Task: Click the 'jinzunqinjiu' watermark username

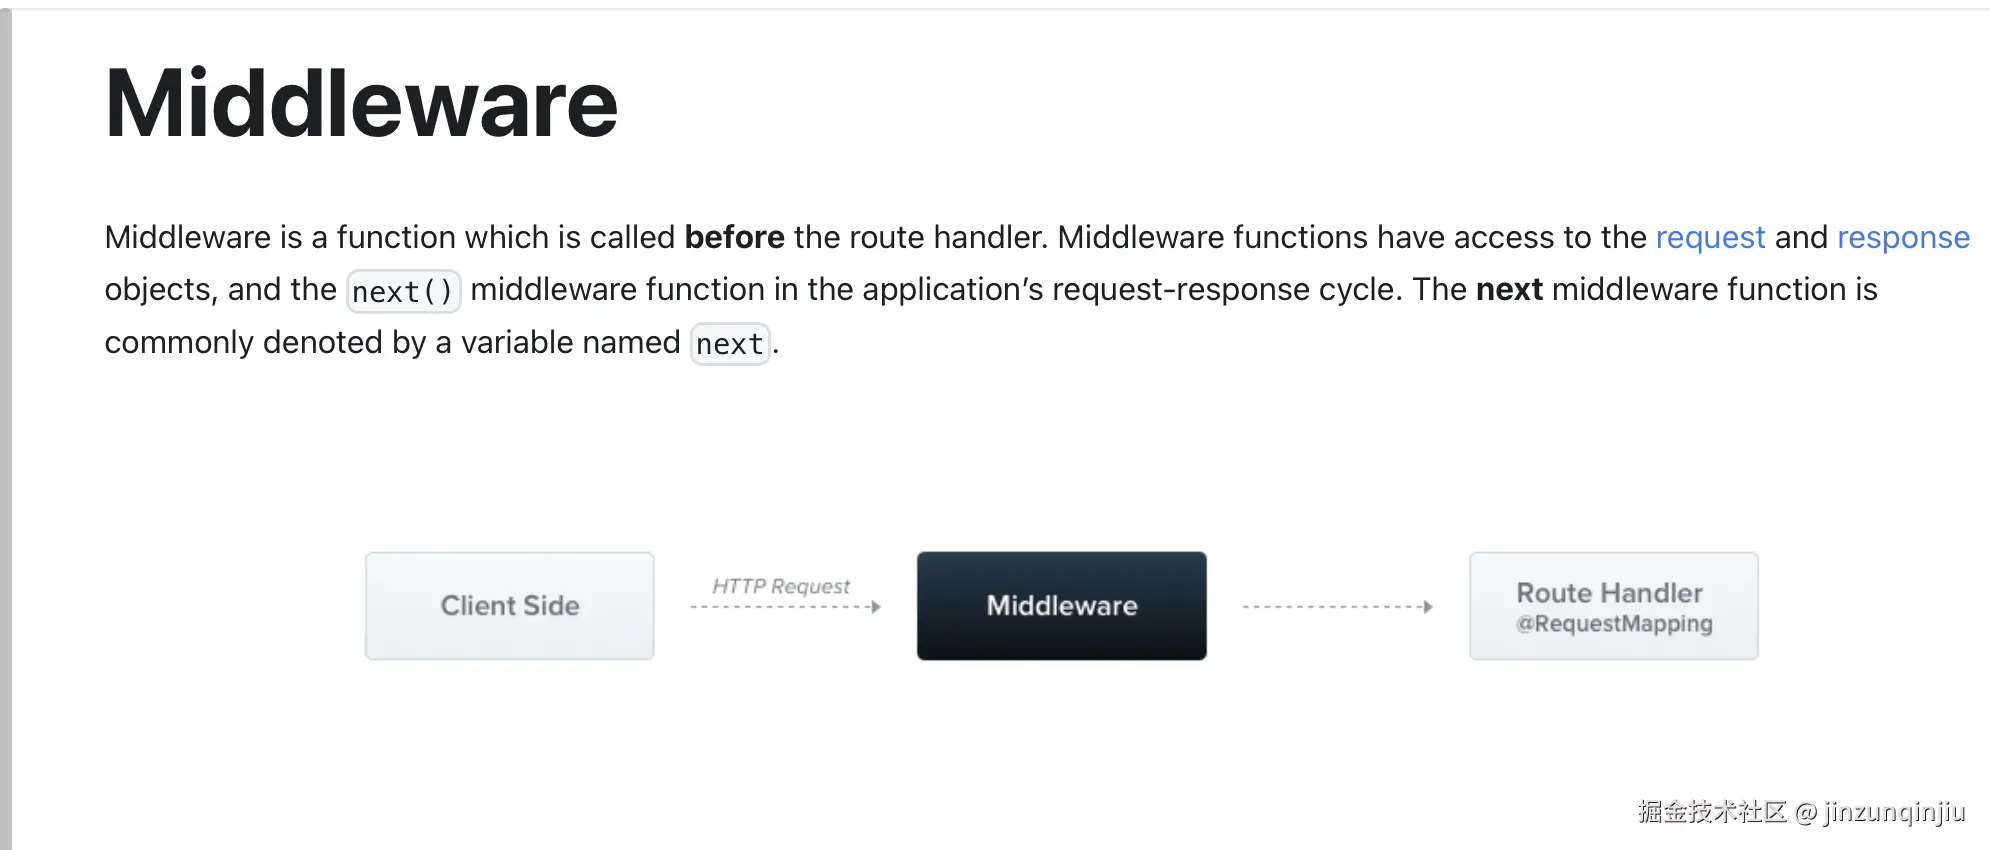Action: point(1894,811)
